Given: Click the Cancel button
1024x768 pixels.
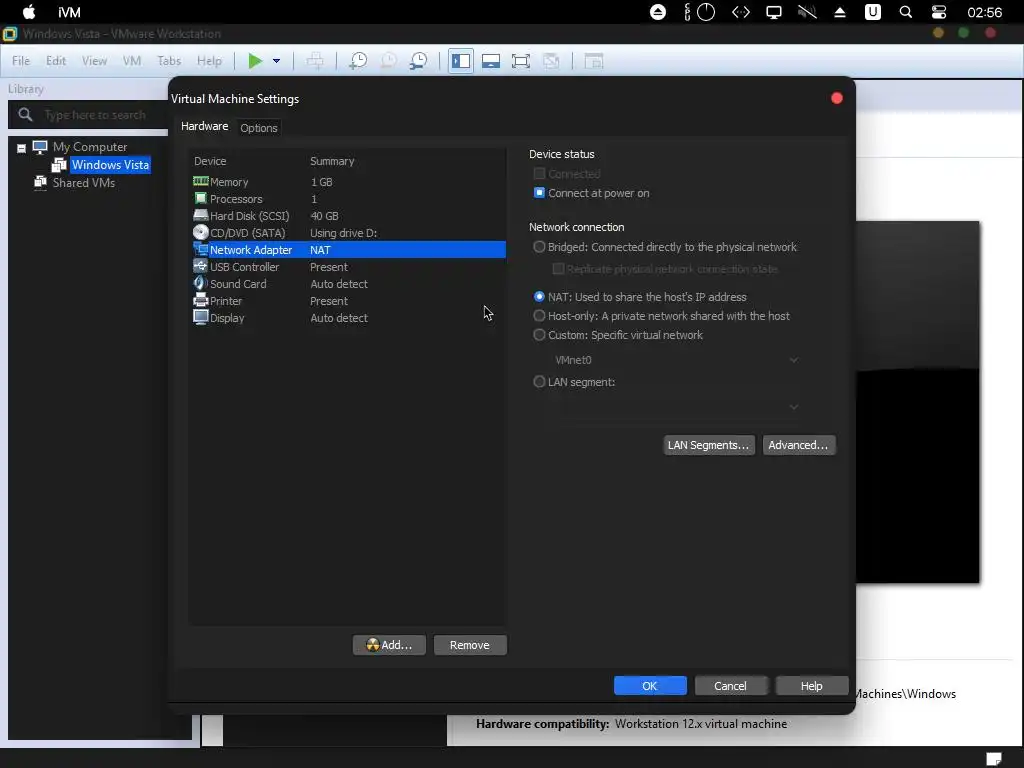Looking at the screenshot, I should tap(730, 686).
